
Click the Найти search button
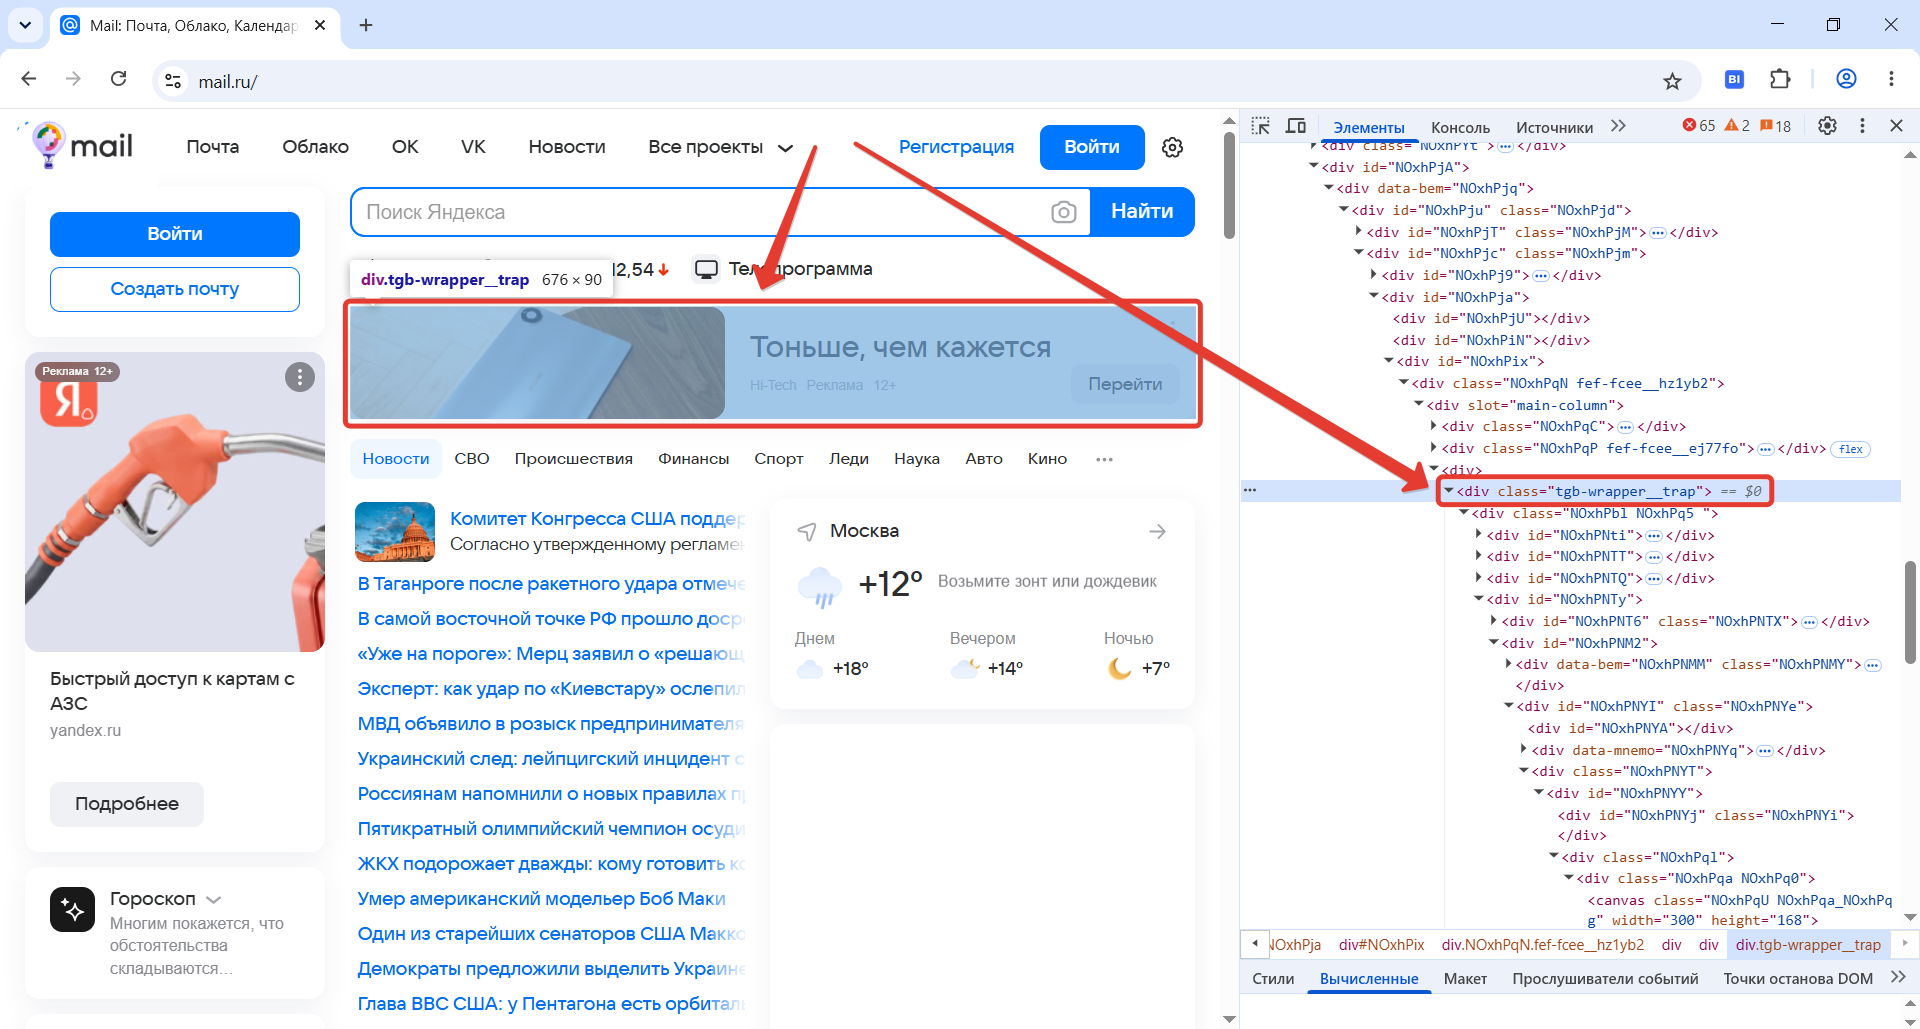pos(1142,212)
